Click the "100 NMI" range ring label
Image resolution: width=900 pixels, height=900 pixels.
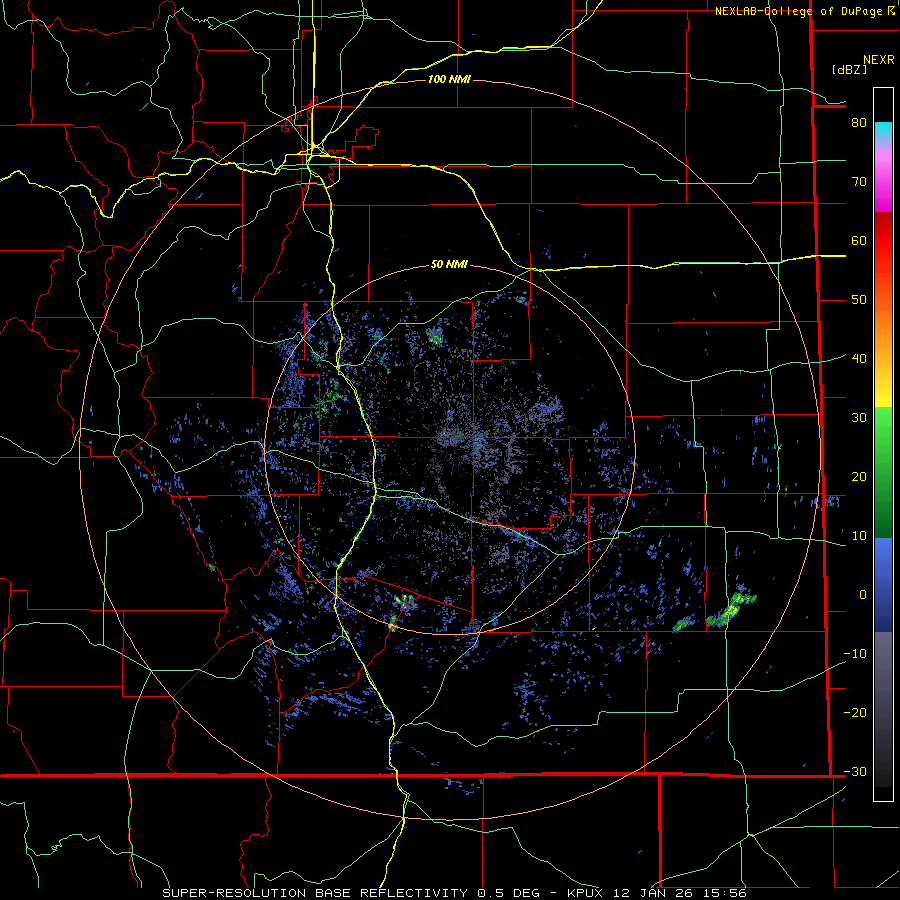pyautogui.click(x=449, y=79)
